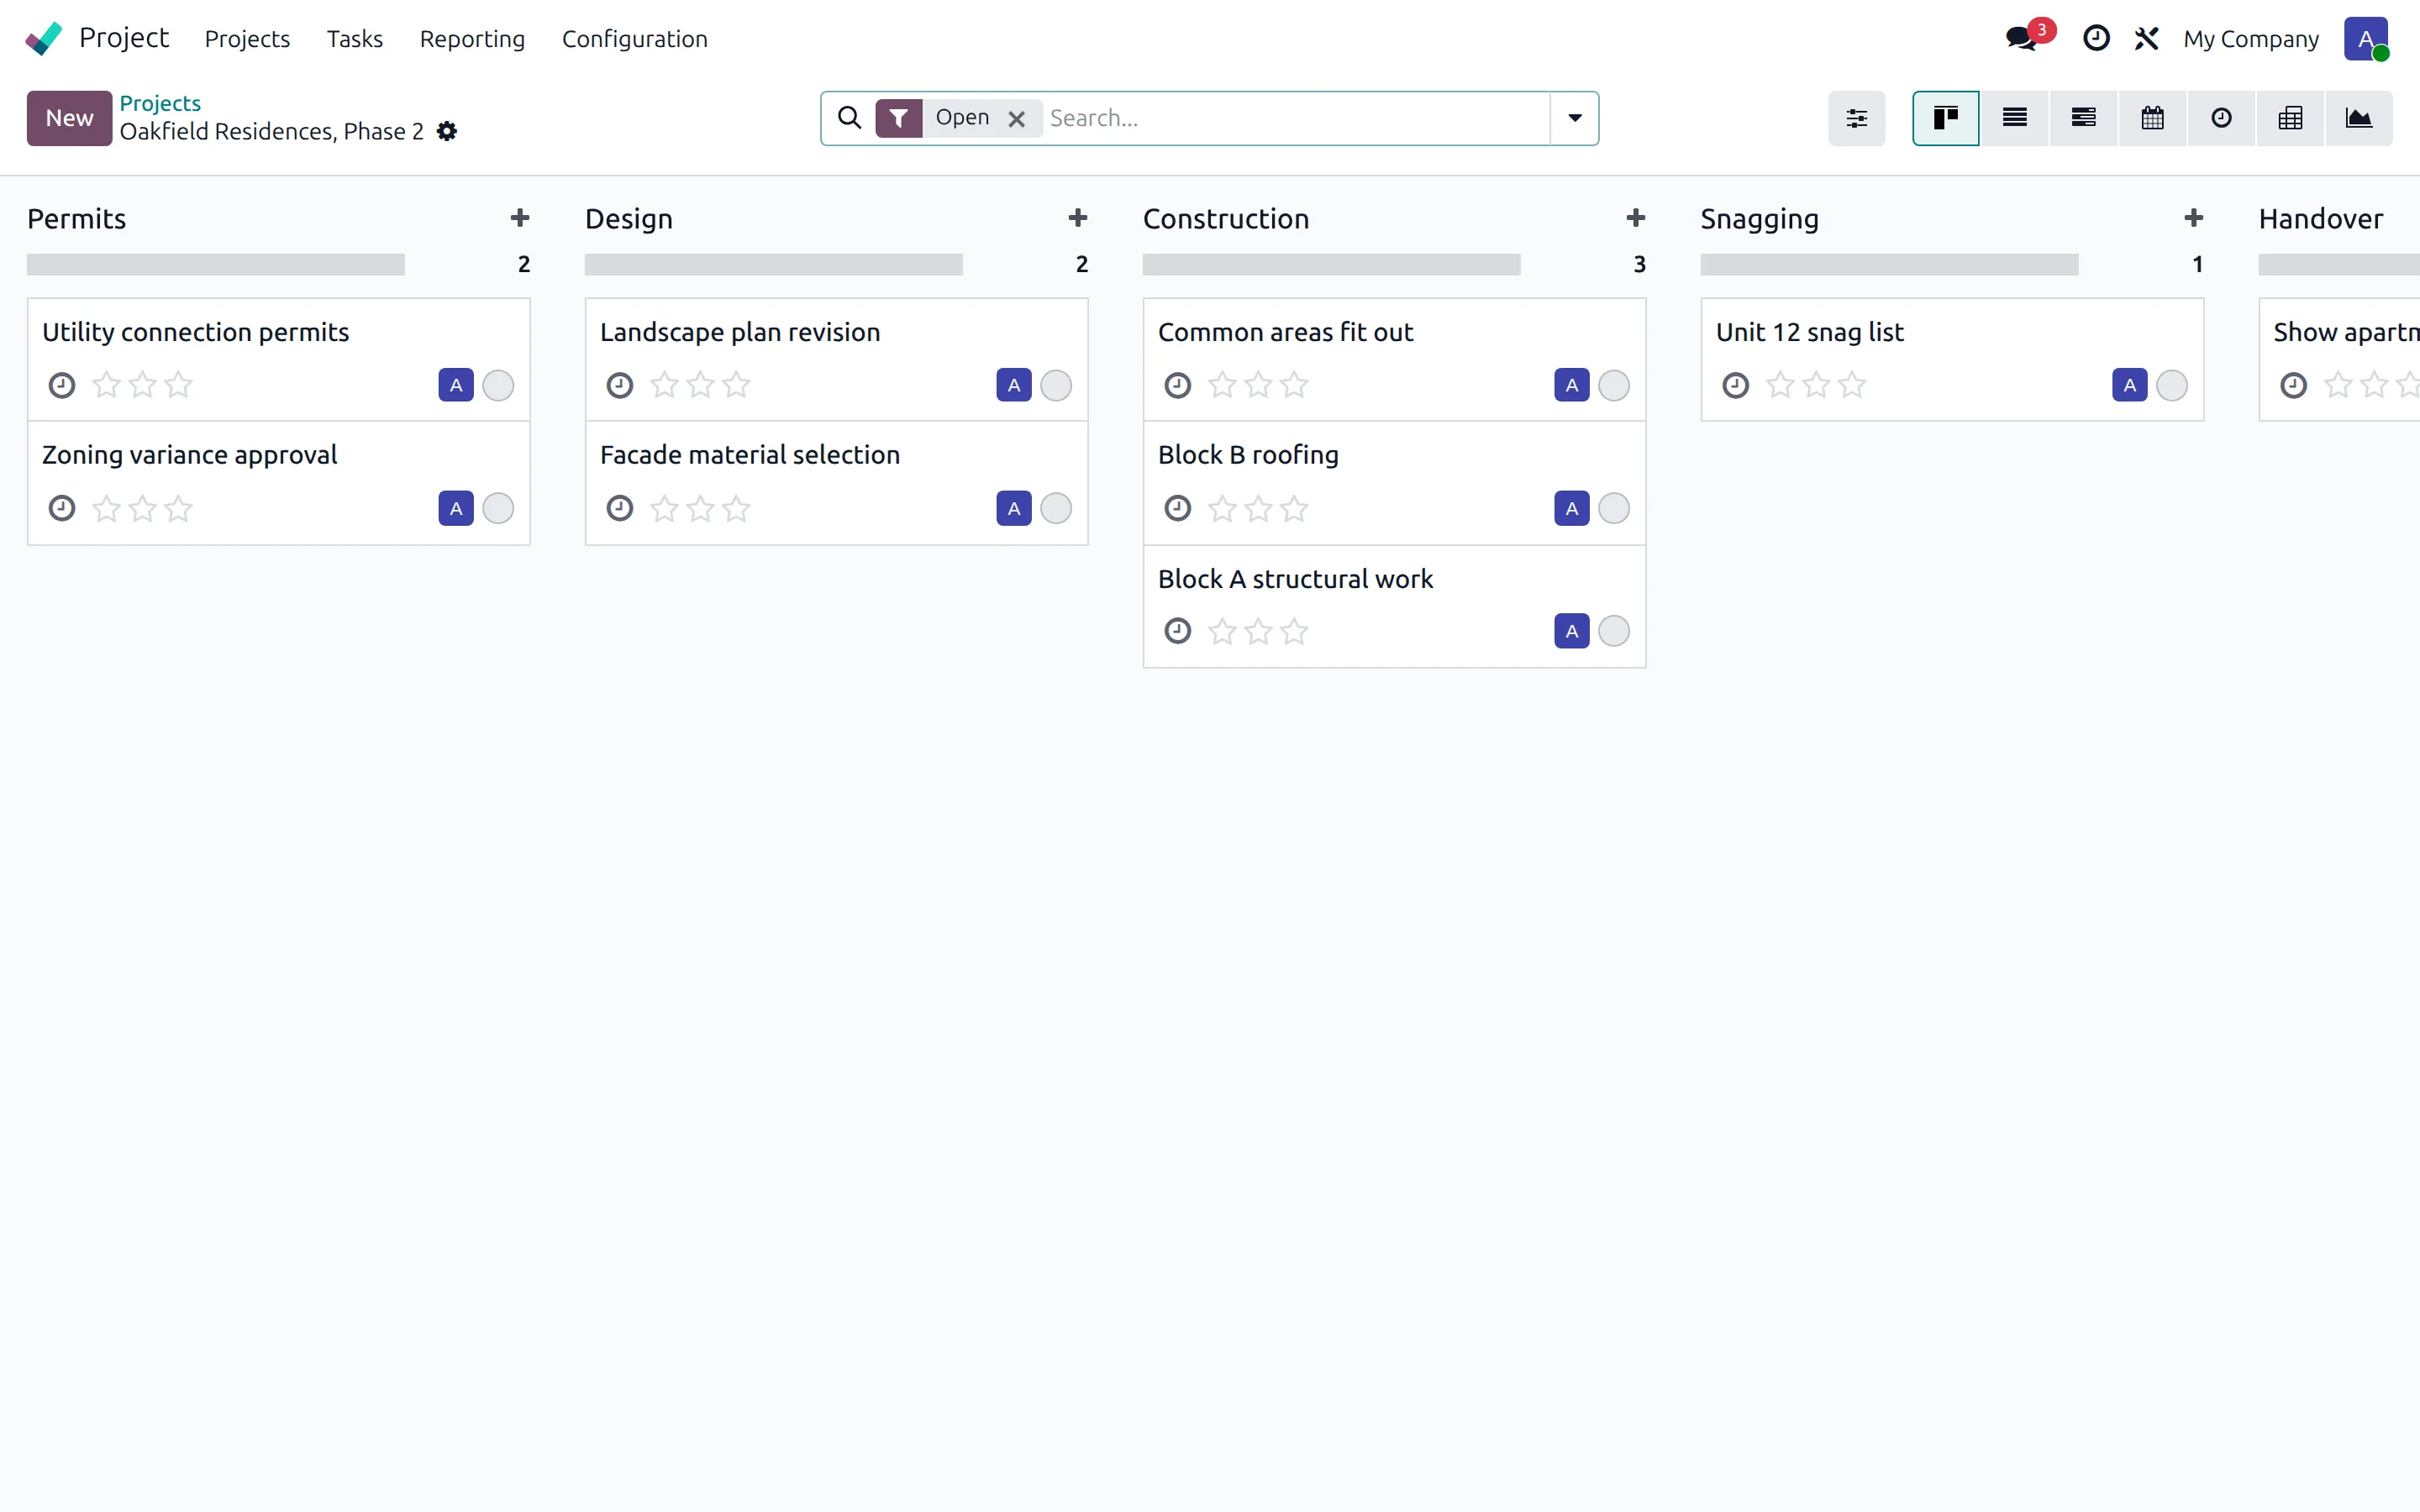
Task: Set second priority star on Unit 12 snag list
Action: coord(1816,384)
